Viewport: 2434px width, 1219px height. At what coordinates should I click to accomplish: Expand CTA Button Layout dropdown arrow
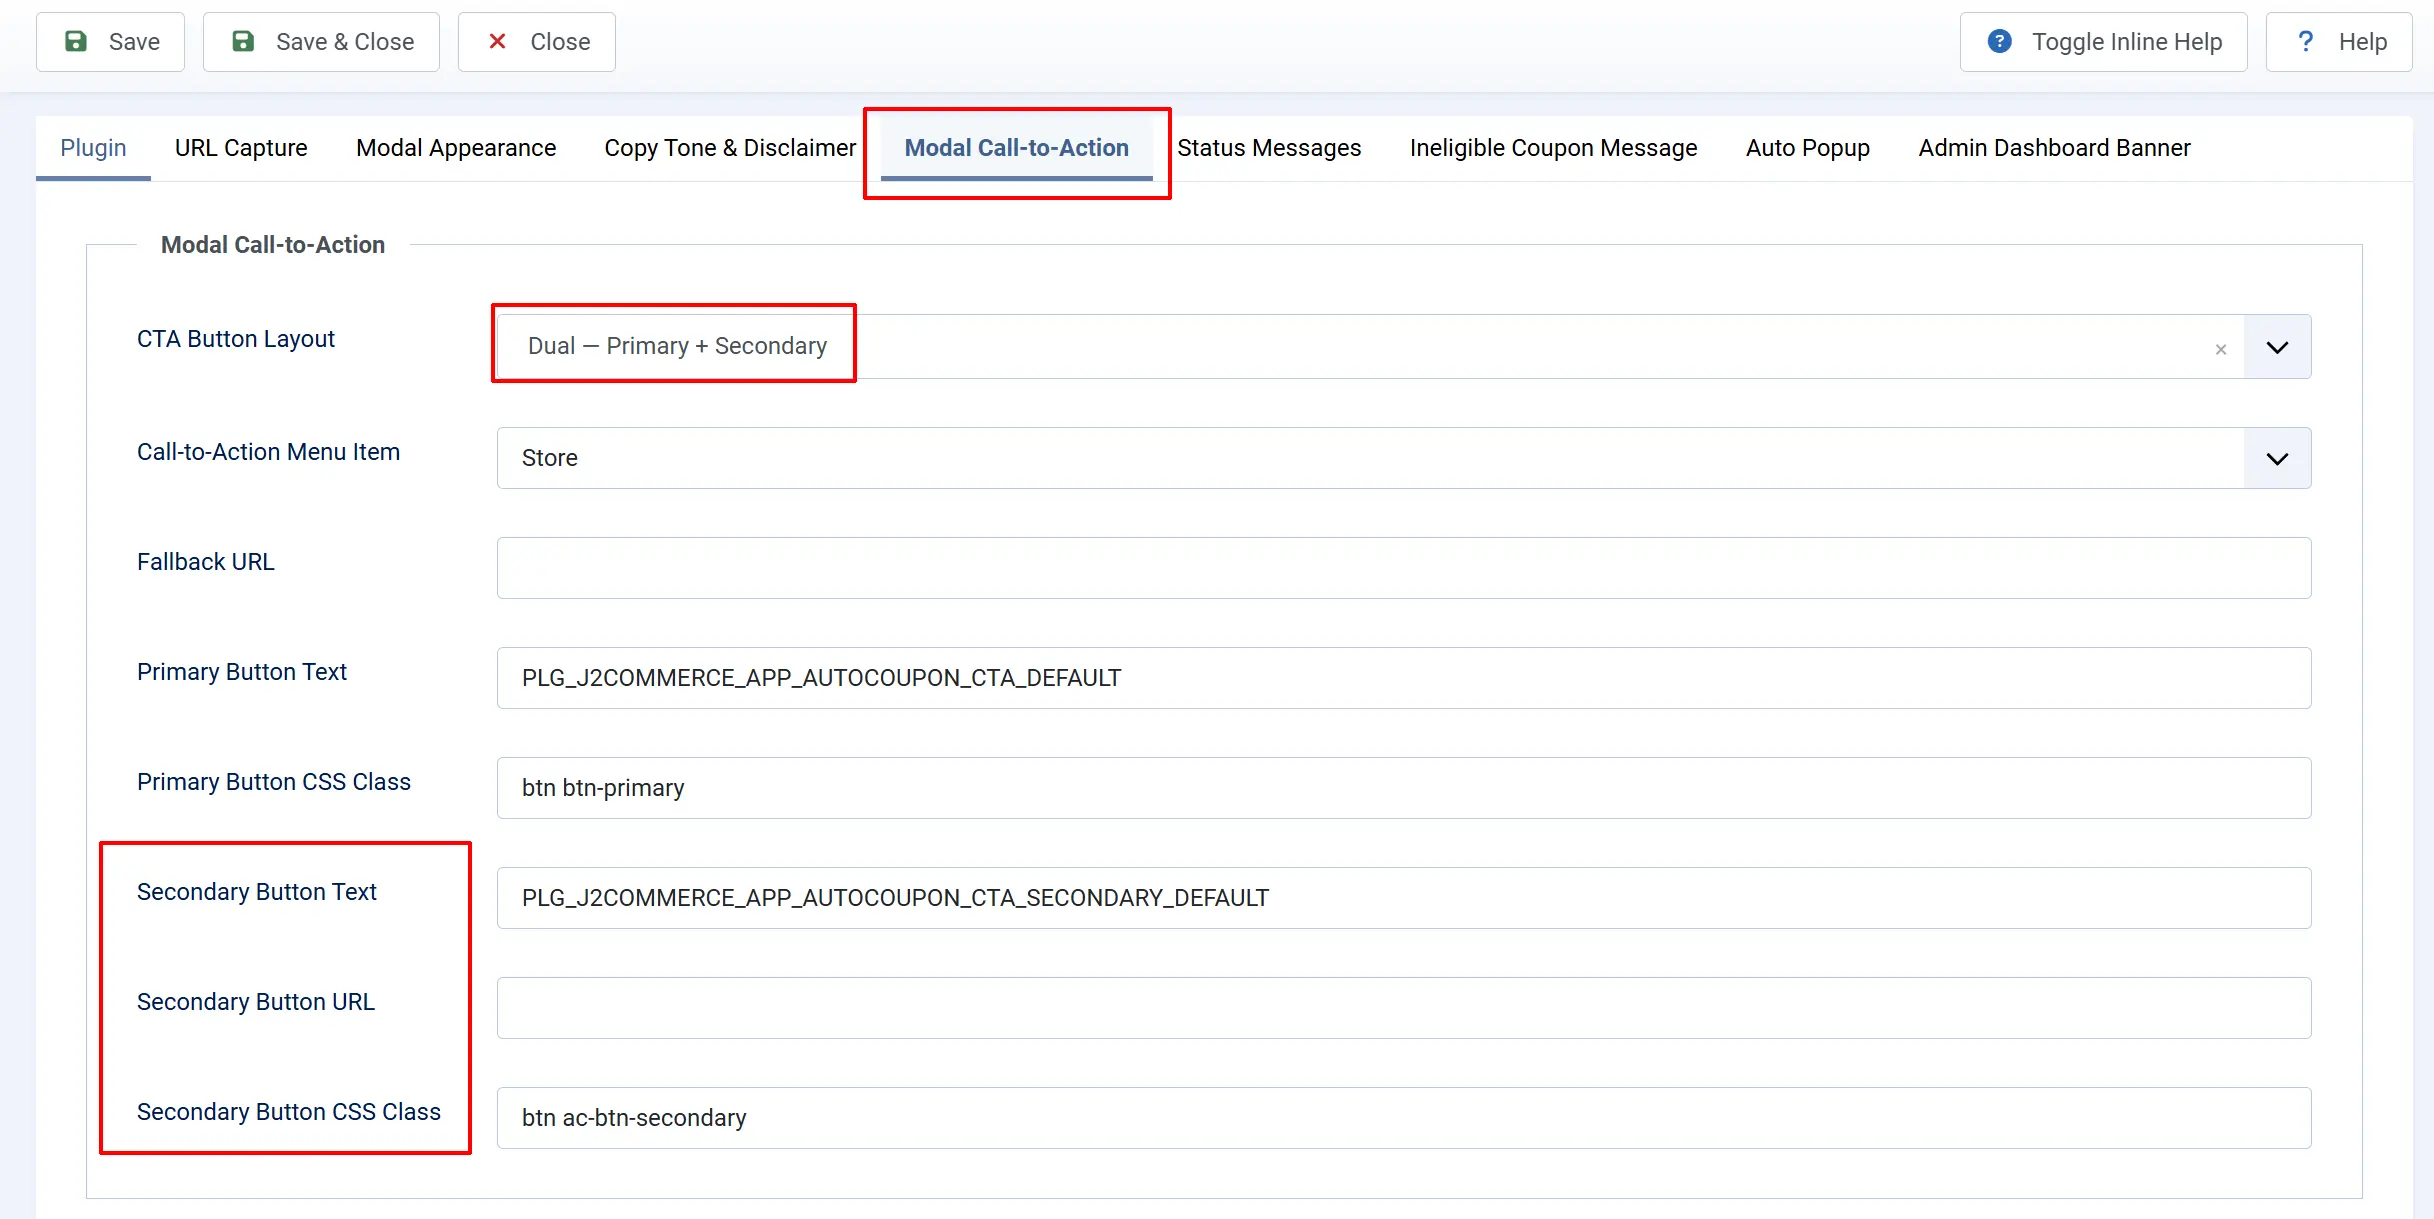(2277, 347)
